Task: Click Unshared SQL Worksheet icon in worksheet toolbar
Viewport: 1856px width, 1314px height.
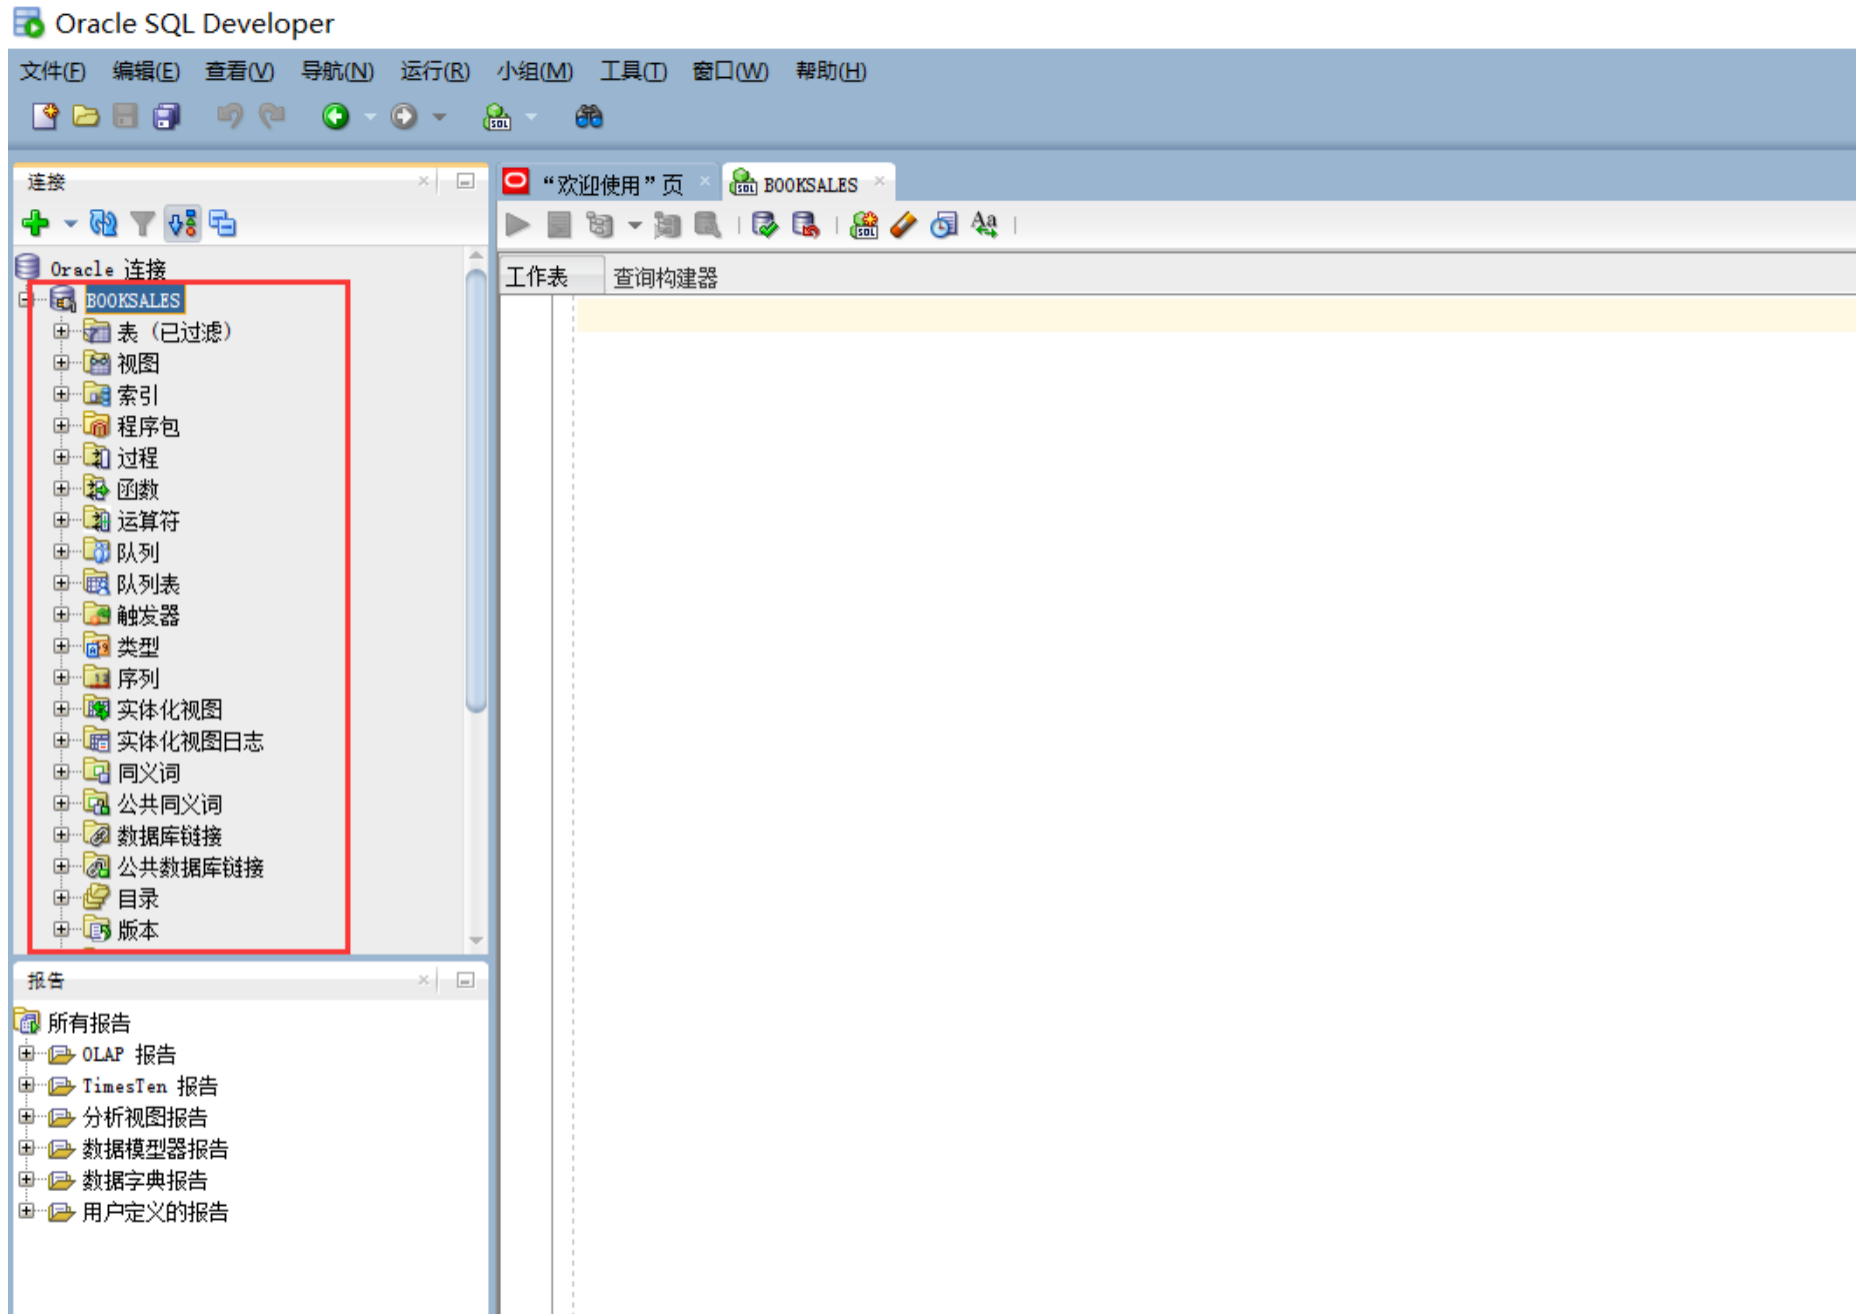Action: (x=864, y=225)
